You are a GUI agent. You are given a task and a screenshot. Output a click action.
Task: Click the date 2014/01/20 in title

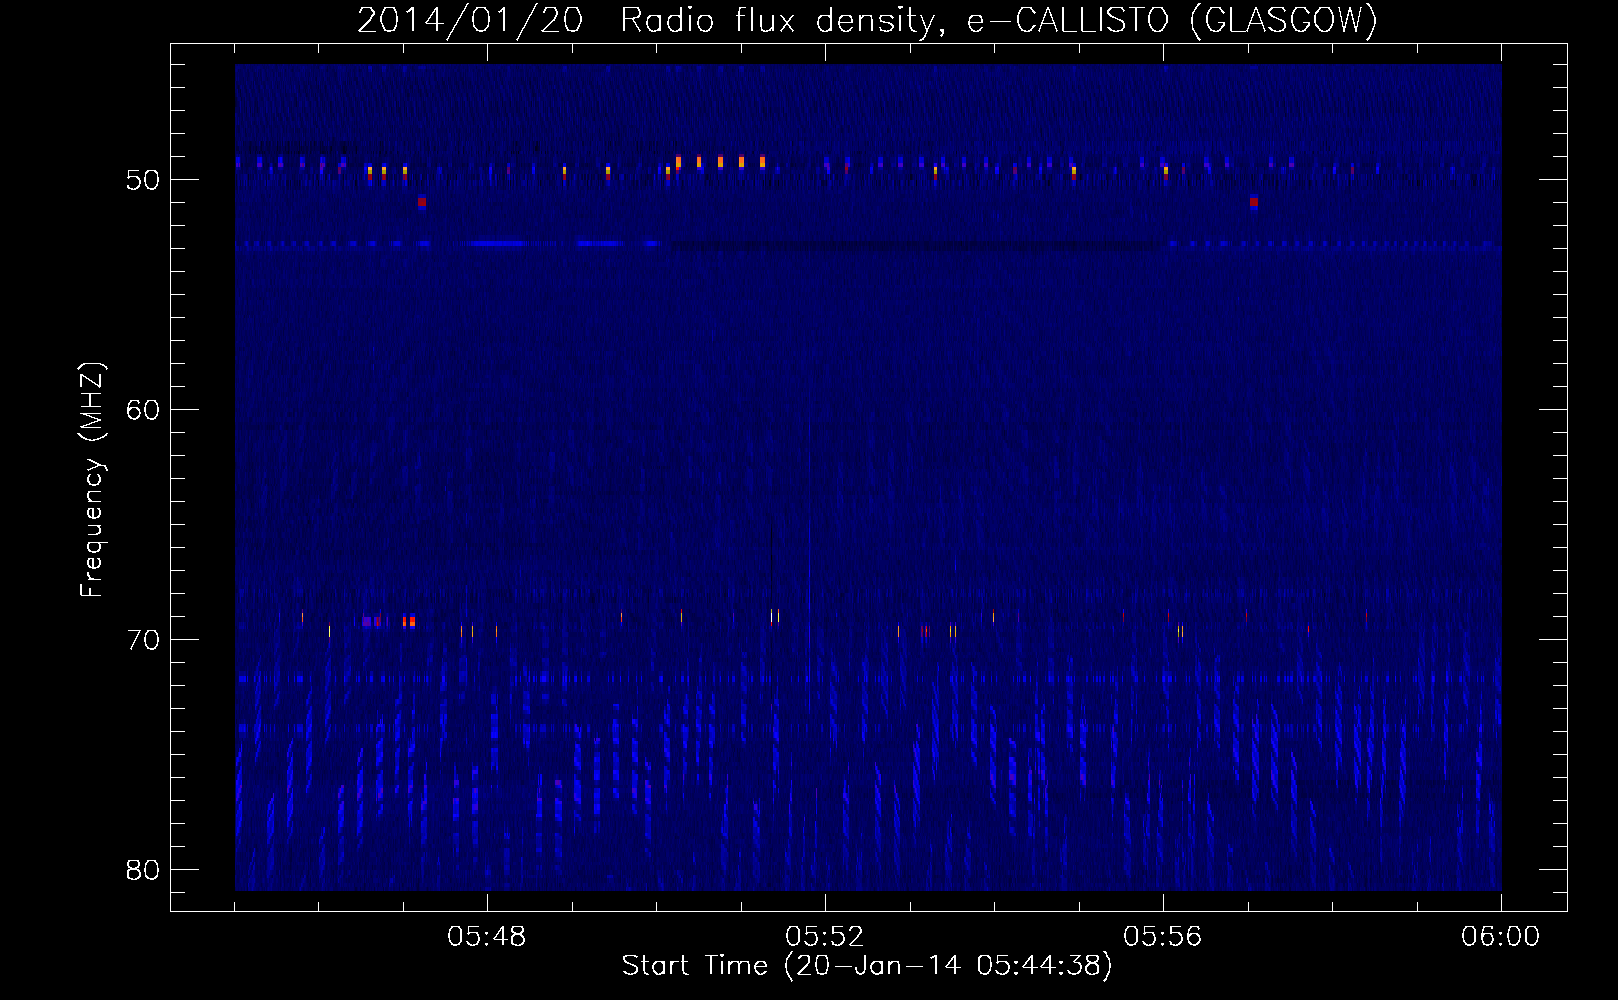click(470, 20)
